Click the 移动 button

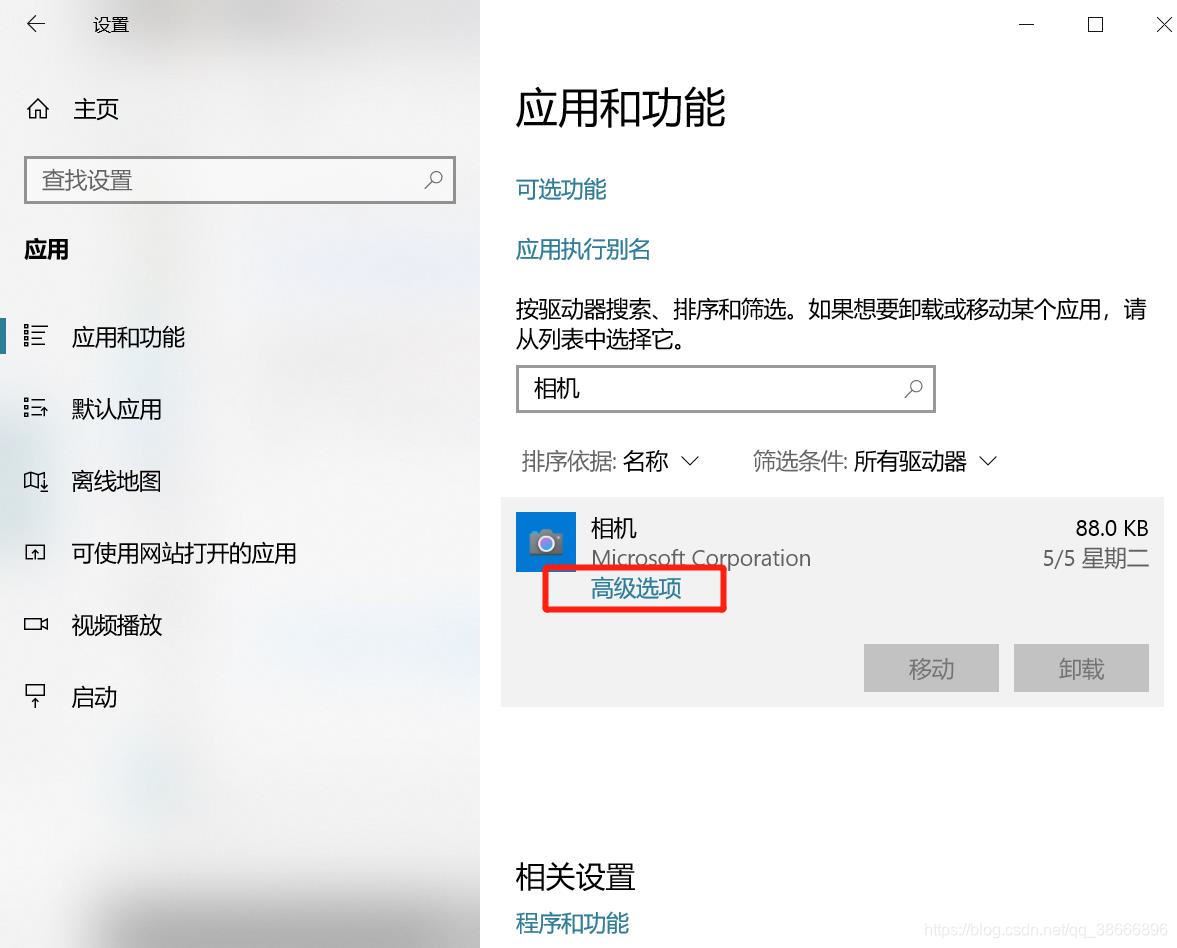click(931, 668)
